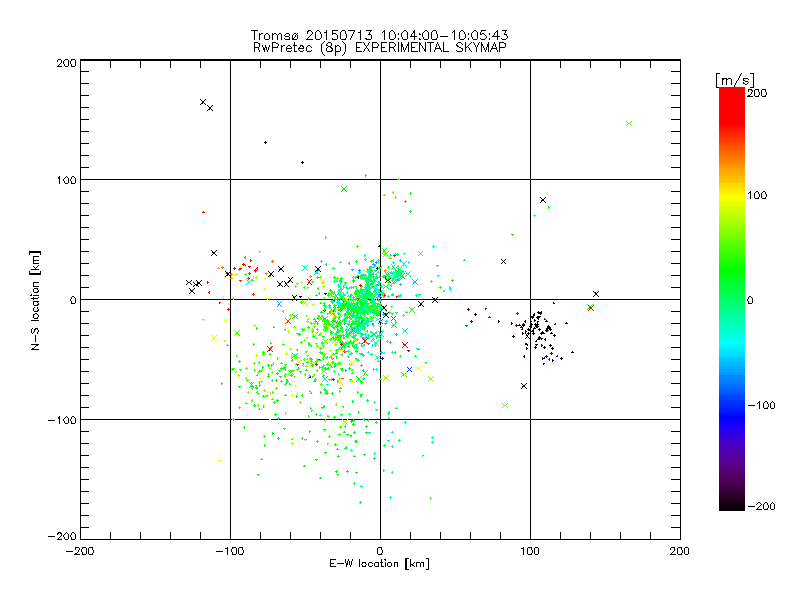The width and height of the screenshot is (800, 600).
Task: Click the velocity color scale bar
Action: tap(732, 299)
